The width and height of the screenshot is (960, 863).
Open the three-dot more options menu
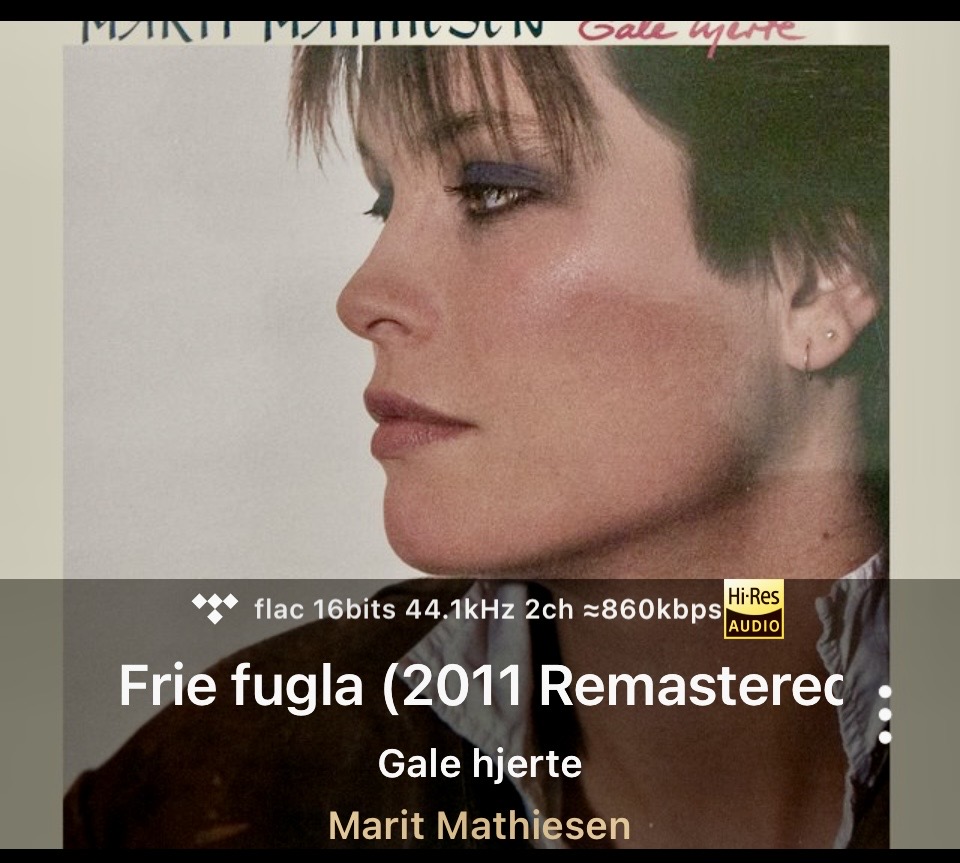coord(884,714)
